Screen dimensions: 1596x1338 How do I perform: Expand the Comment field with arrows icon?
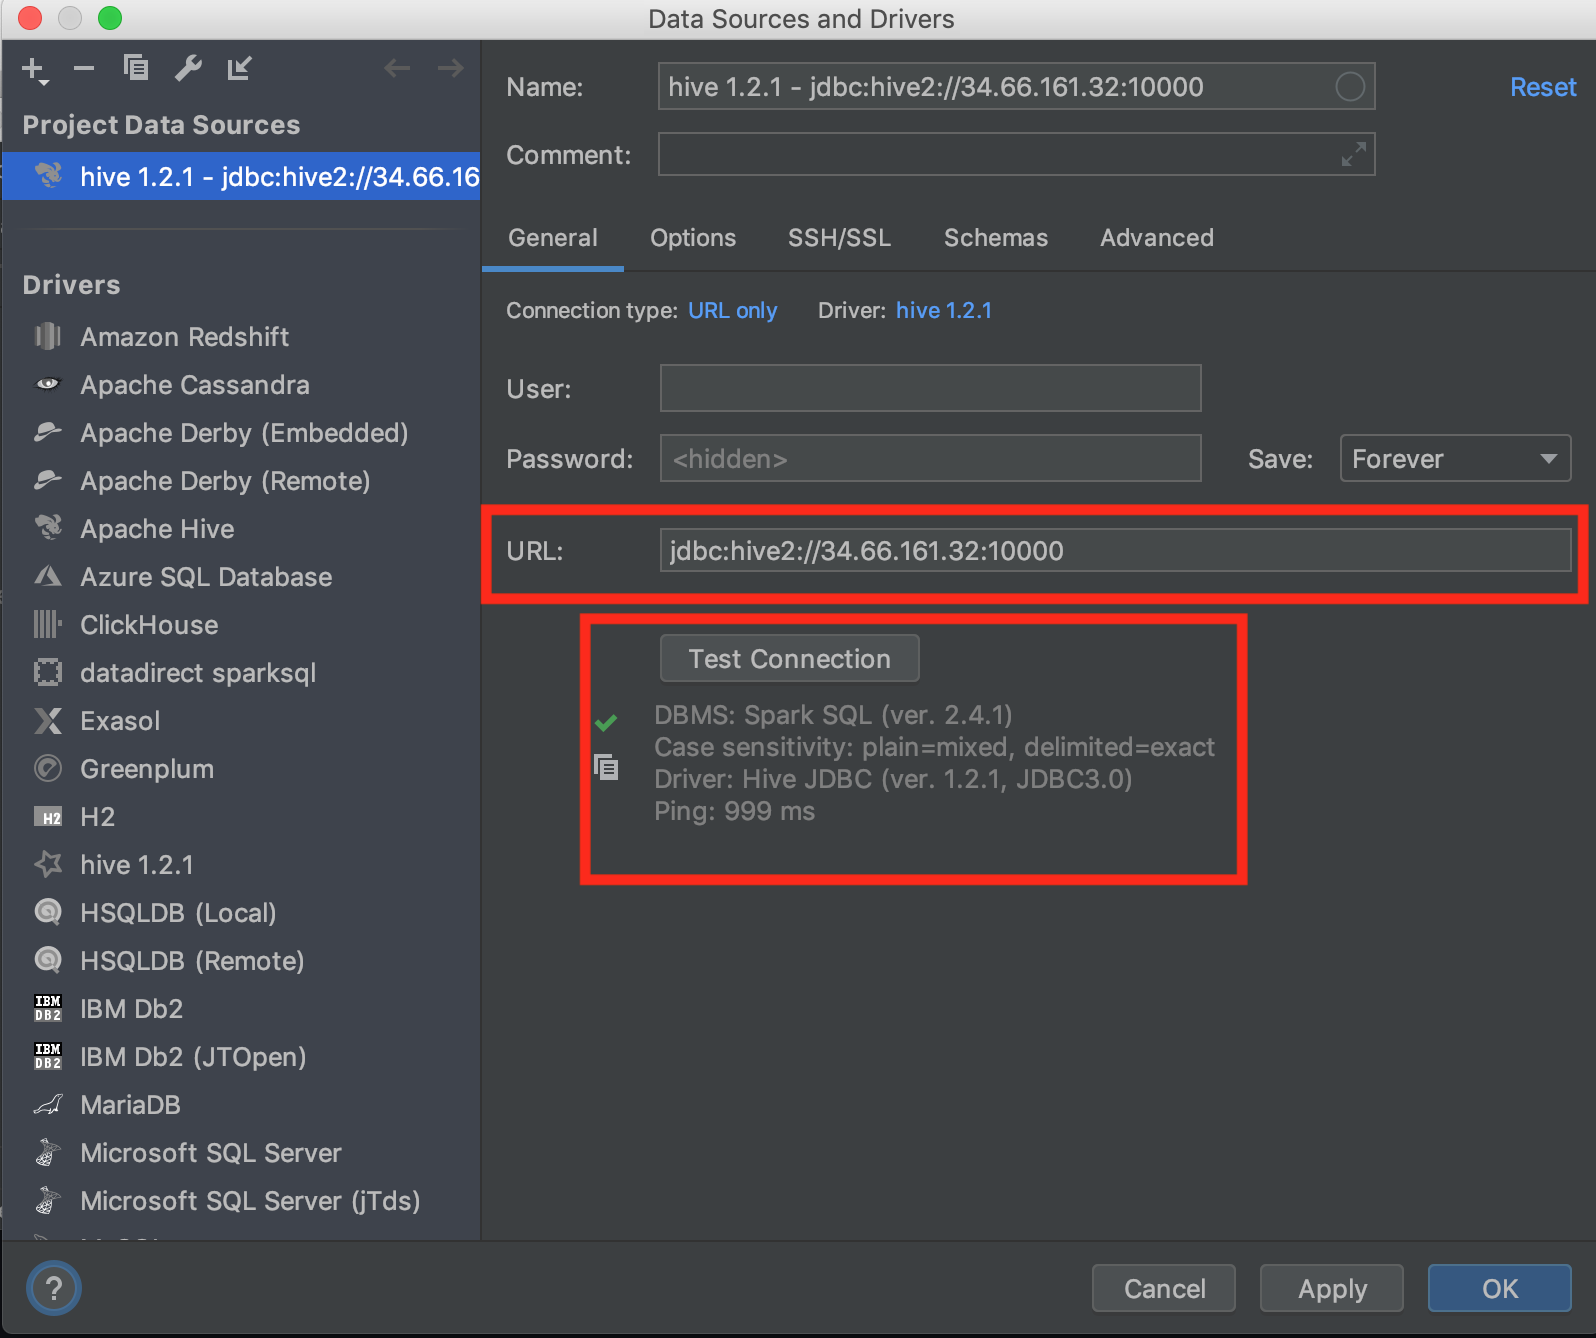(1354, 154)
